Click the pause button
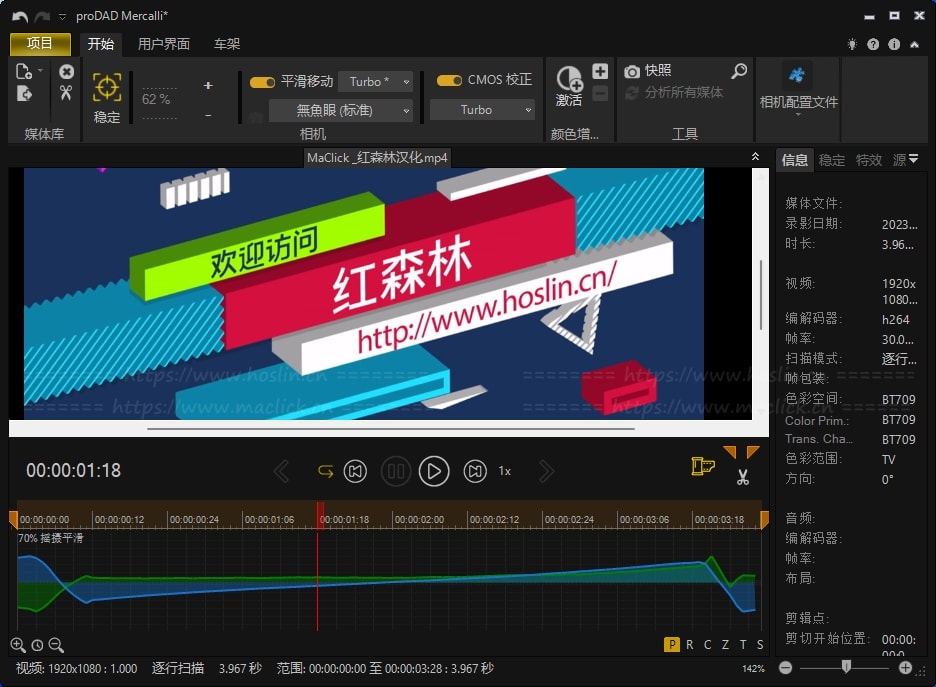The height and width of the screenshot is (687, 936). [395, 472]
